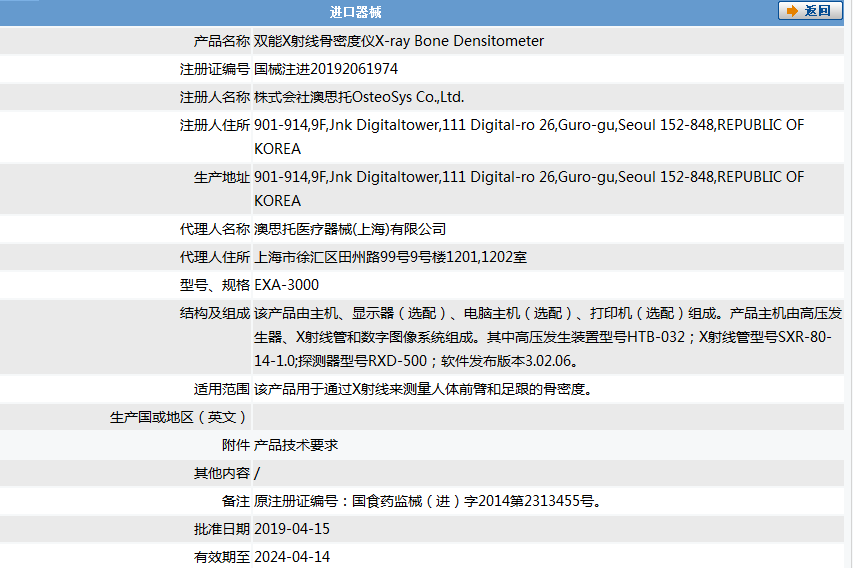
Task: Click the remark 原注册证编号 text
Action: tap(429, 501)
